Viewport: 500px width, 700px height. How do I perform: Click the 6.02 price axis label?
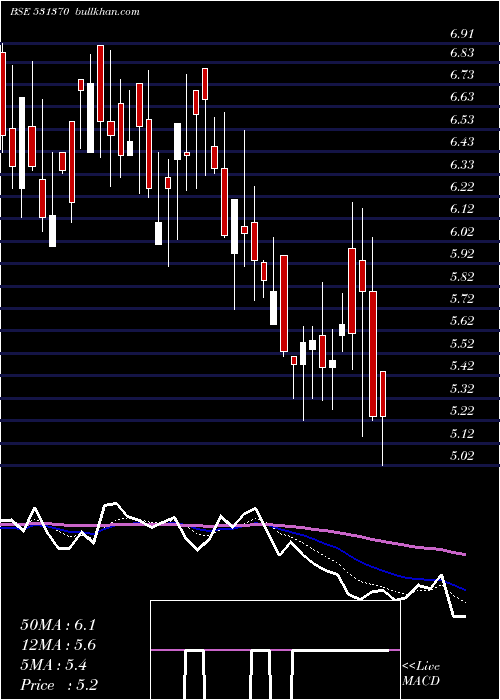[x=462, y=231]
